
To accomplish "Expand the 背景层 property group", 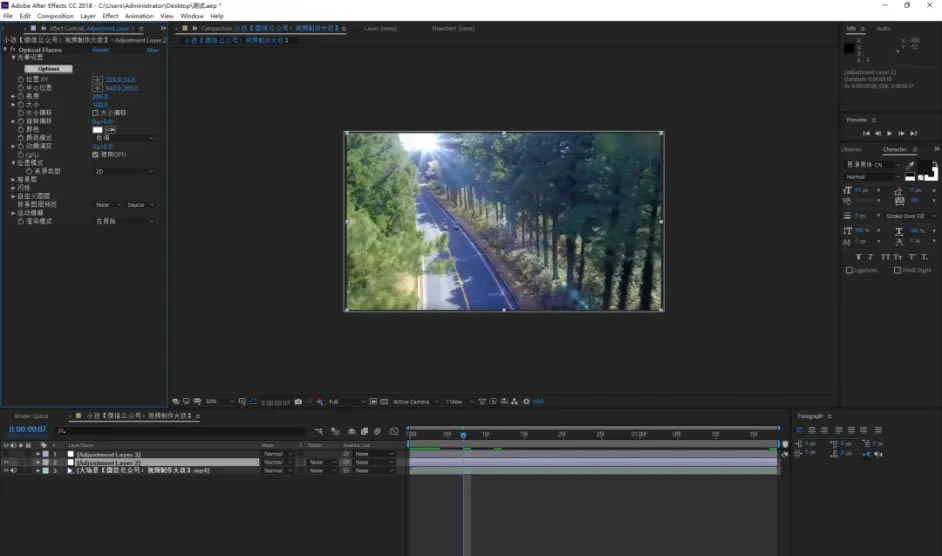I will pyautogui.click(x=14, y=179).
